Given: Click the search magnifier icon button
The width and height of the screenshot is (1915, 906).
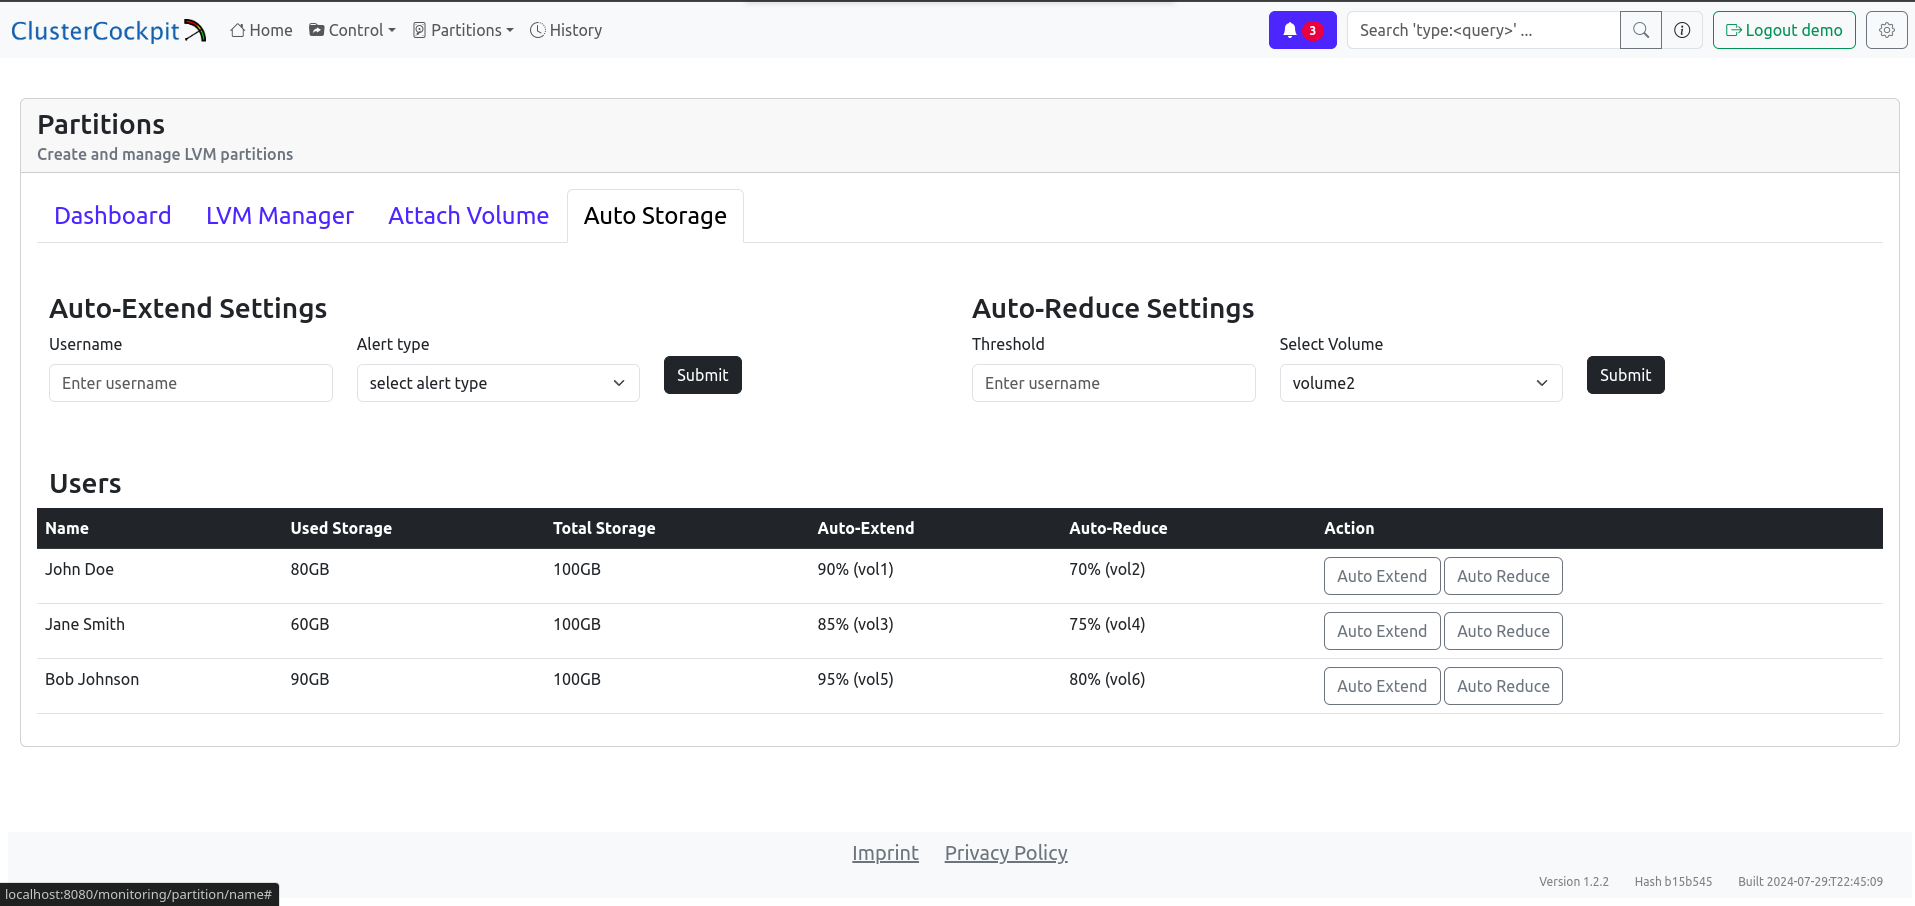Looking at the screenshot, I should tap(1640, 30).
